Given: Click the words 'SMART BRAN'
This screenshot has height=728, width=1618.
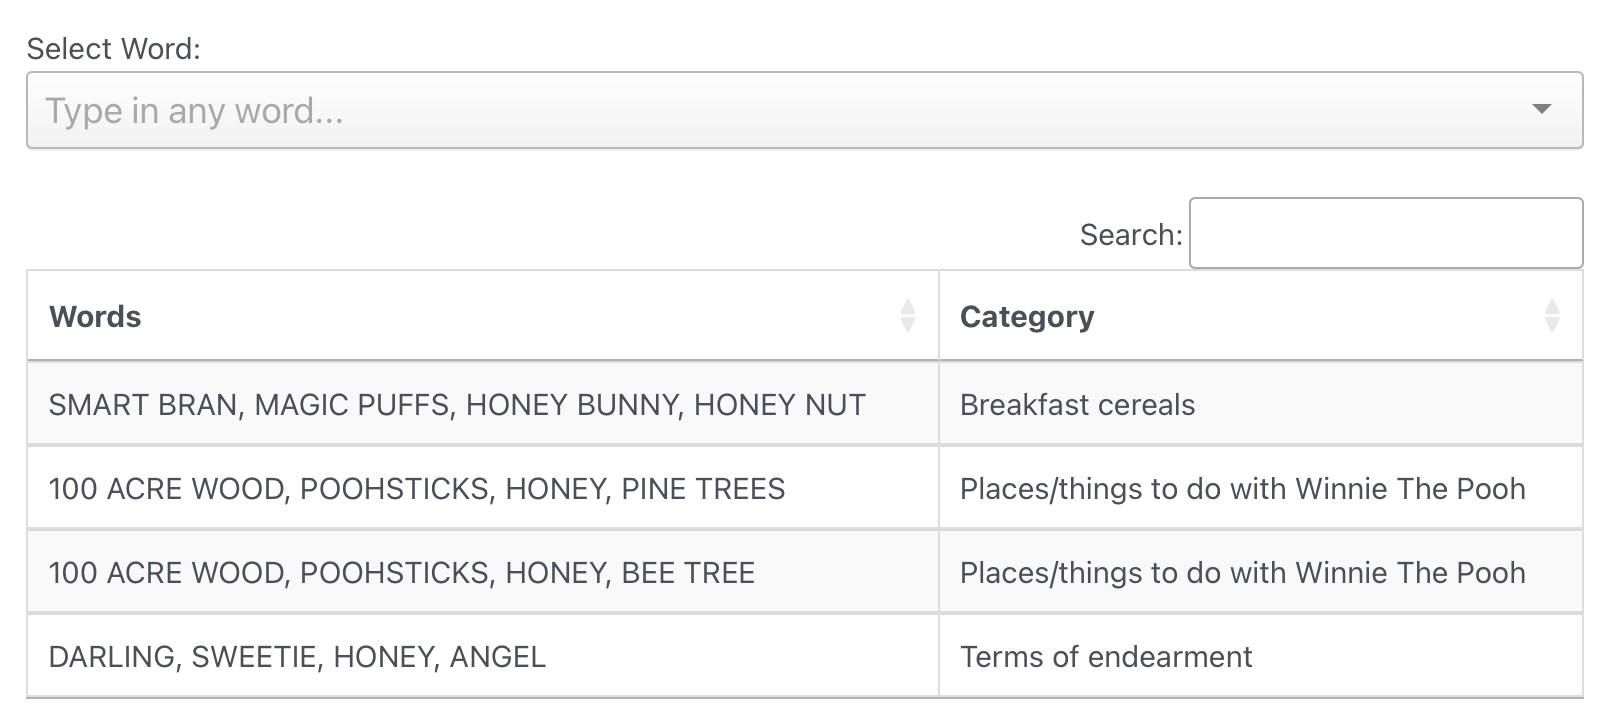Looking at the screenshot, I should pos(143,405).
